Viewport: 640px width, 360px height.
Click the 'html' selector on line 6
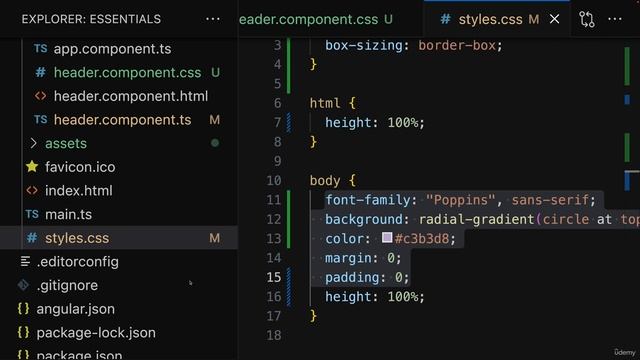click(325, 103)
